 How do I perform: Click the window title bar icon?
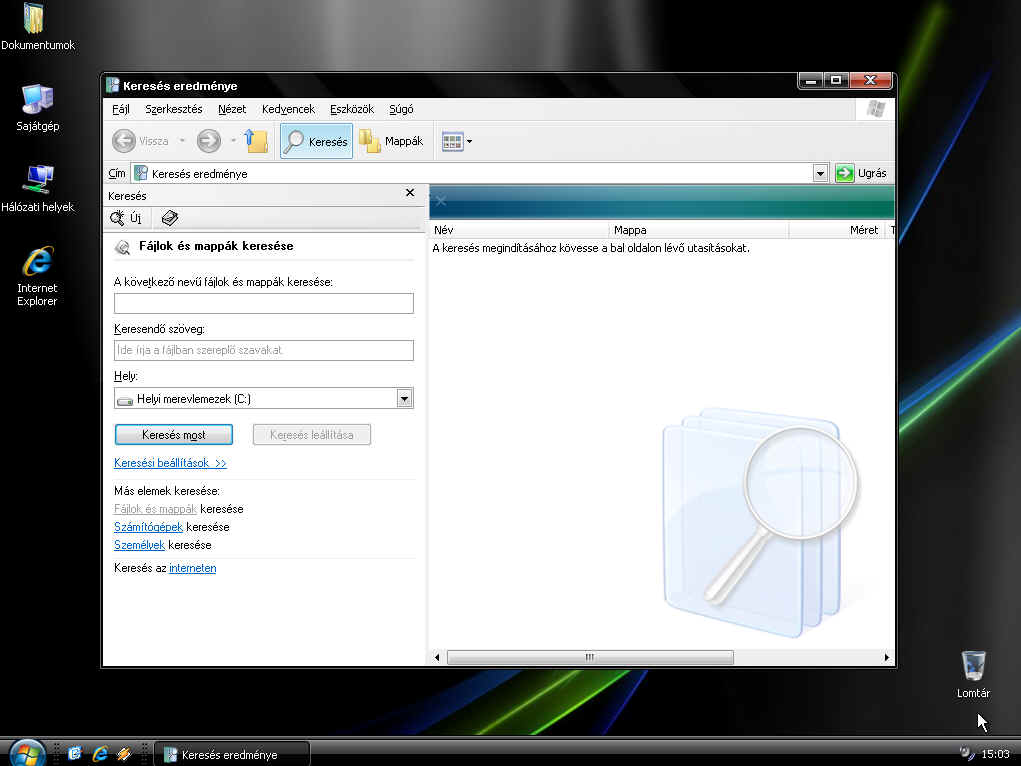[113, 85]
